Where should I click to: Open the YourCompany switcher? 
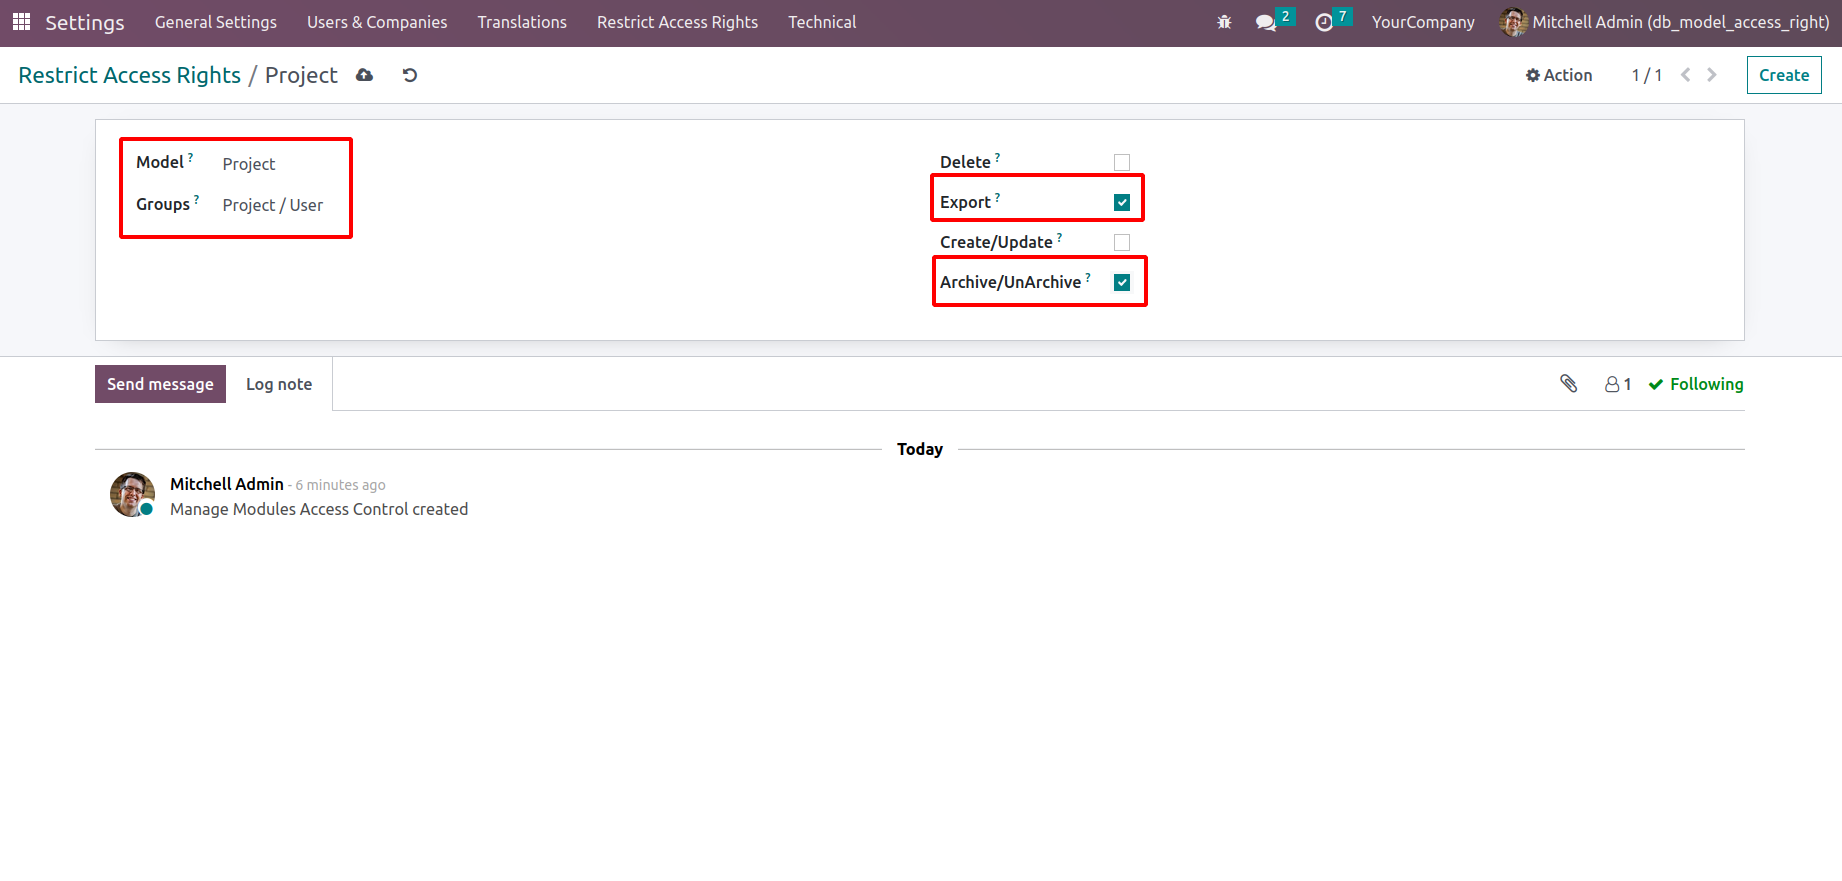point(1422,22)
